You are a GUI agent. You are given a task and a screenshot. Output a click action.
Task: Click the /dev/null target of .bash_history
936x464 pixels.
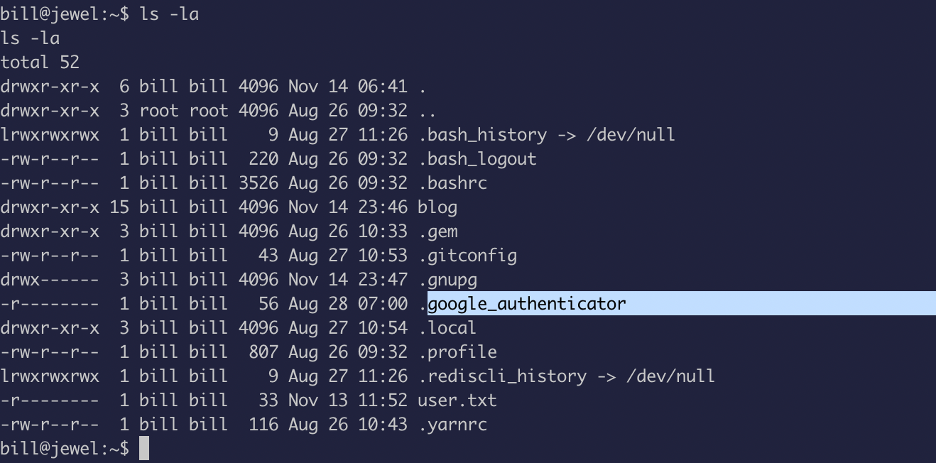click(632, 135)
